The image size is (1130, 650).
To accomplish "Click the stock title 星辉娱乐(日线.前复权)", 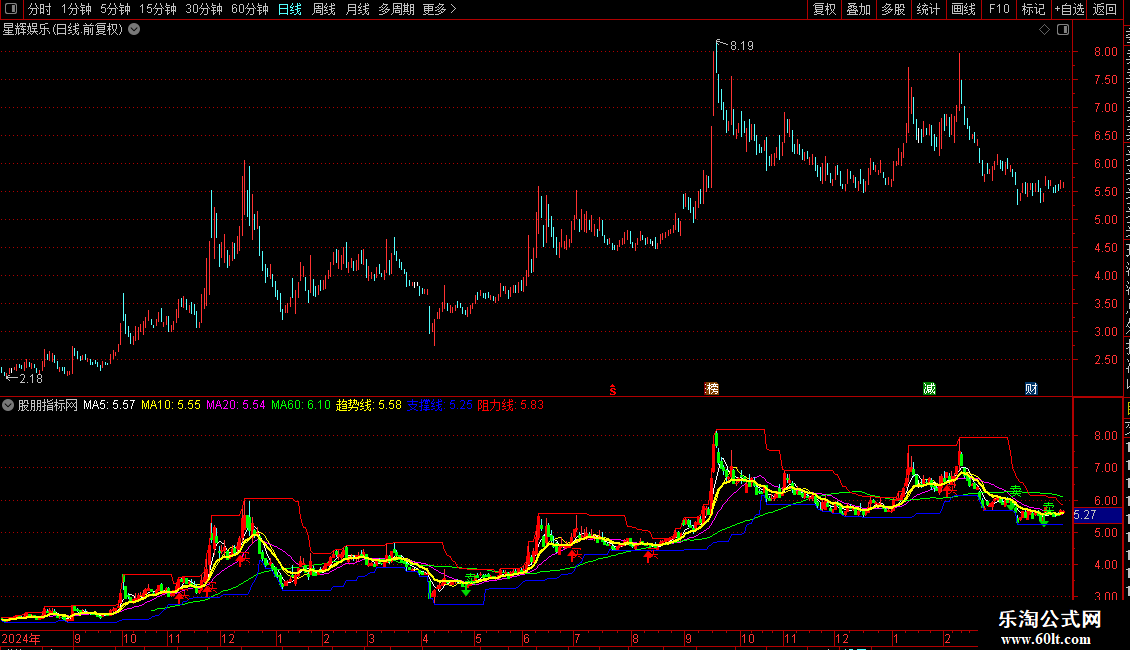I will coord(63,30).
